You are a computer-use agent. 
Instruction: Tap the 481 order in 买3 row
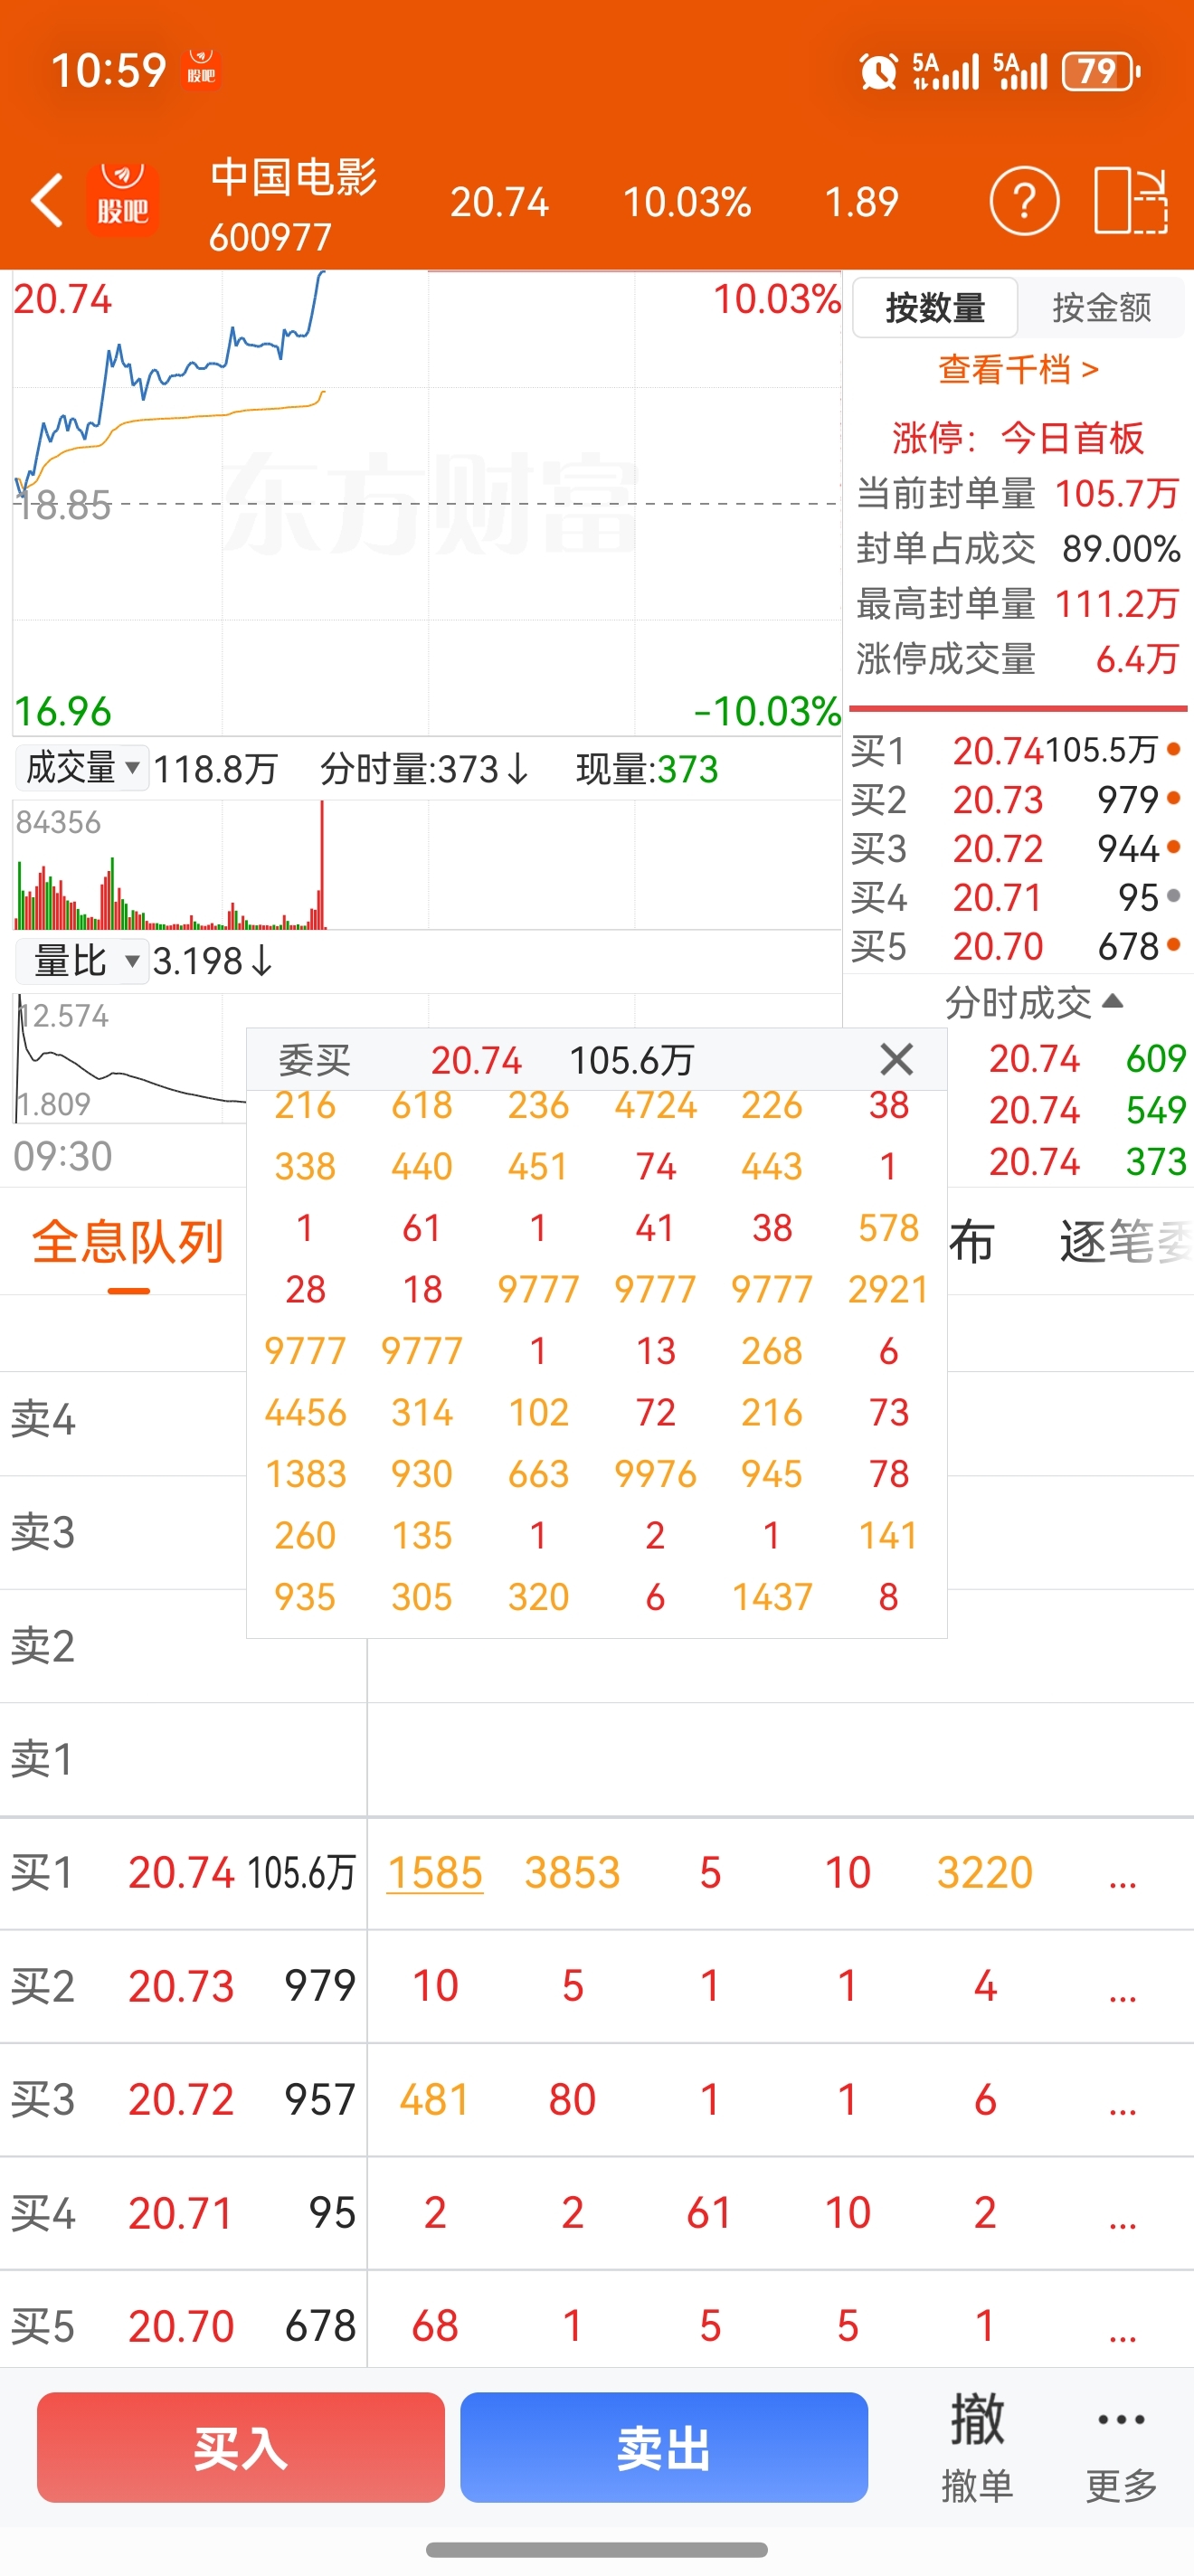(x=434, y=2099)
